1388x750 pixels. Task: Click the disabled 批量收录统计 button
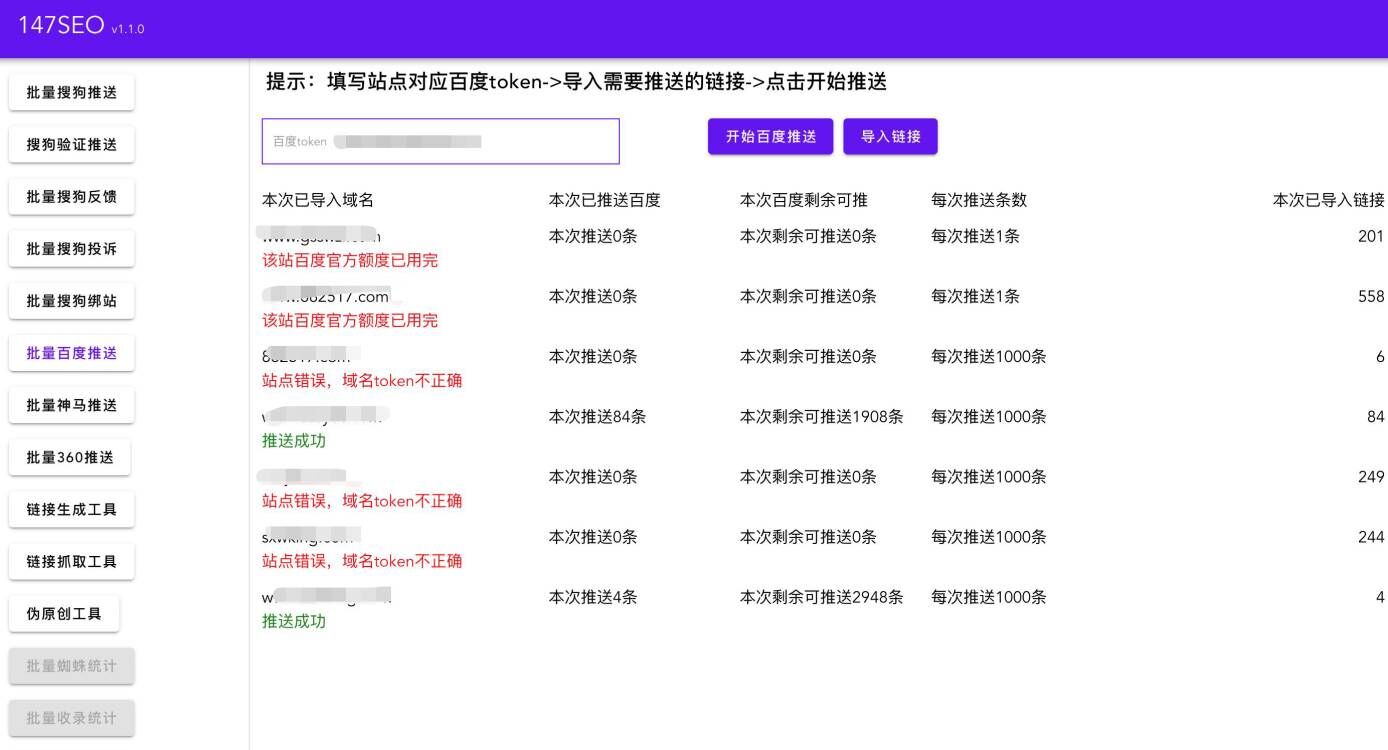71,717
